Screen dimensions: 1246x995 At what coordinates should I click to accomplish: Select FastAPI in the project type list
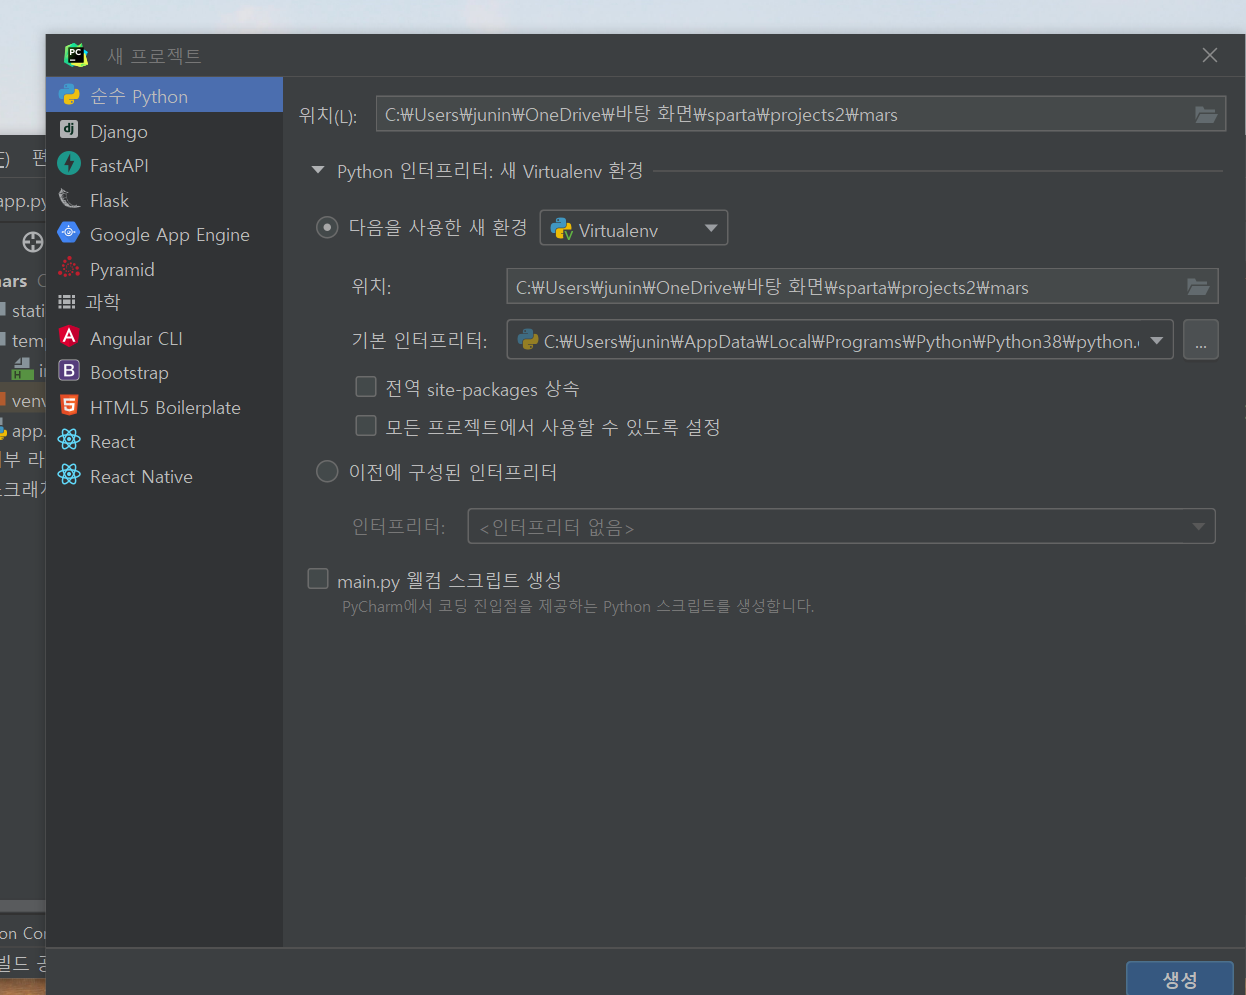click(119, 165)
